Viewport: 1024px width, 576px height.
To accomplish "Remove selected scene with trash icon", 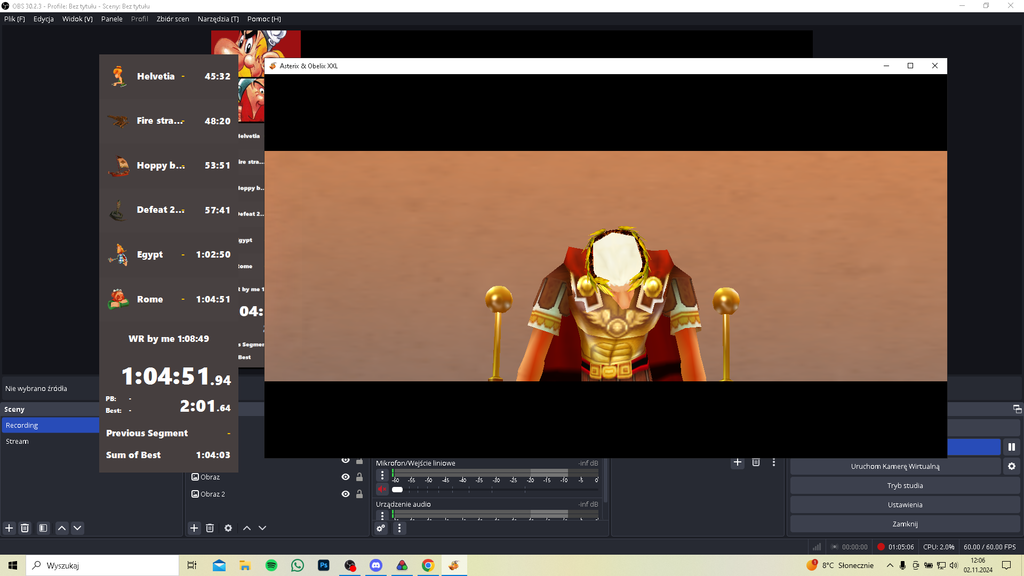I will (x=25, y=528).
